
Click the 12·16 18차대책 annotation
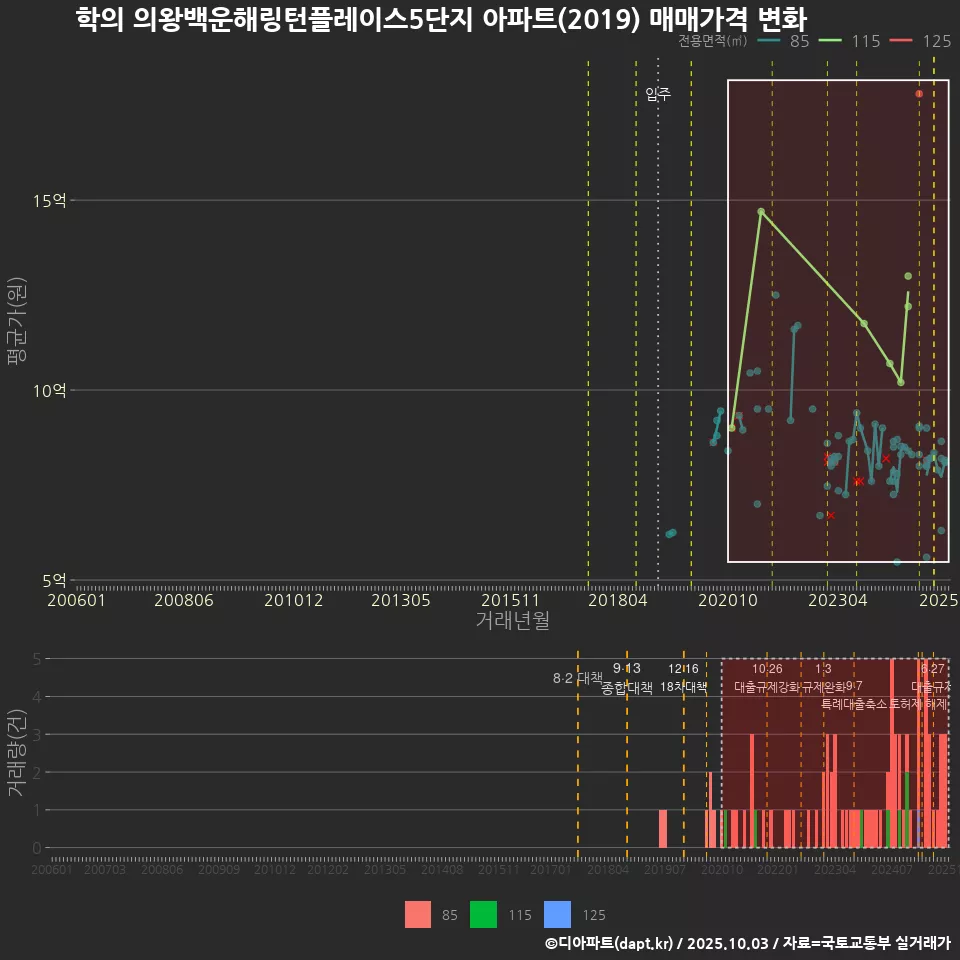pos(683,680)
